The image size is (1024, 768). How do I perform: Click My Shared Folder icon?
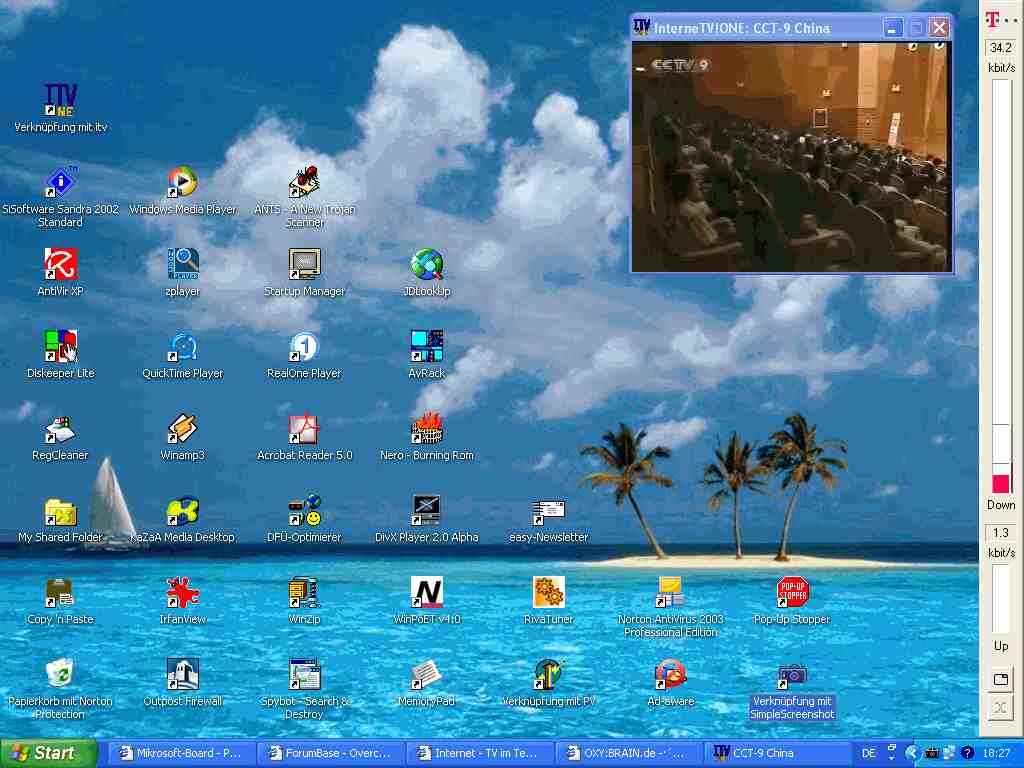60,511
